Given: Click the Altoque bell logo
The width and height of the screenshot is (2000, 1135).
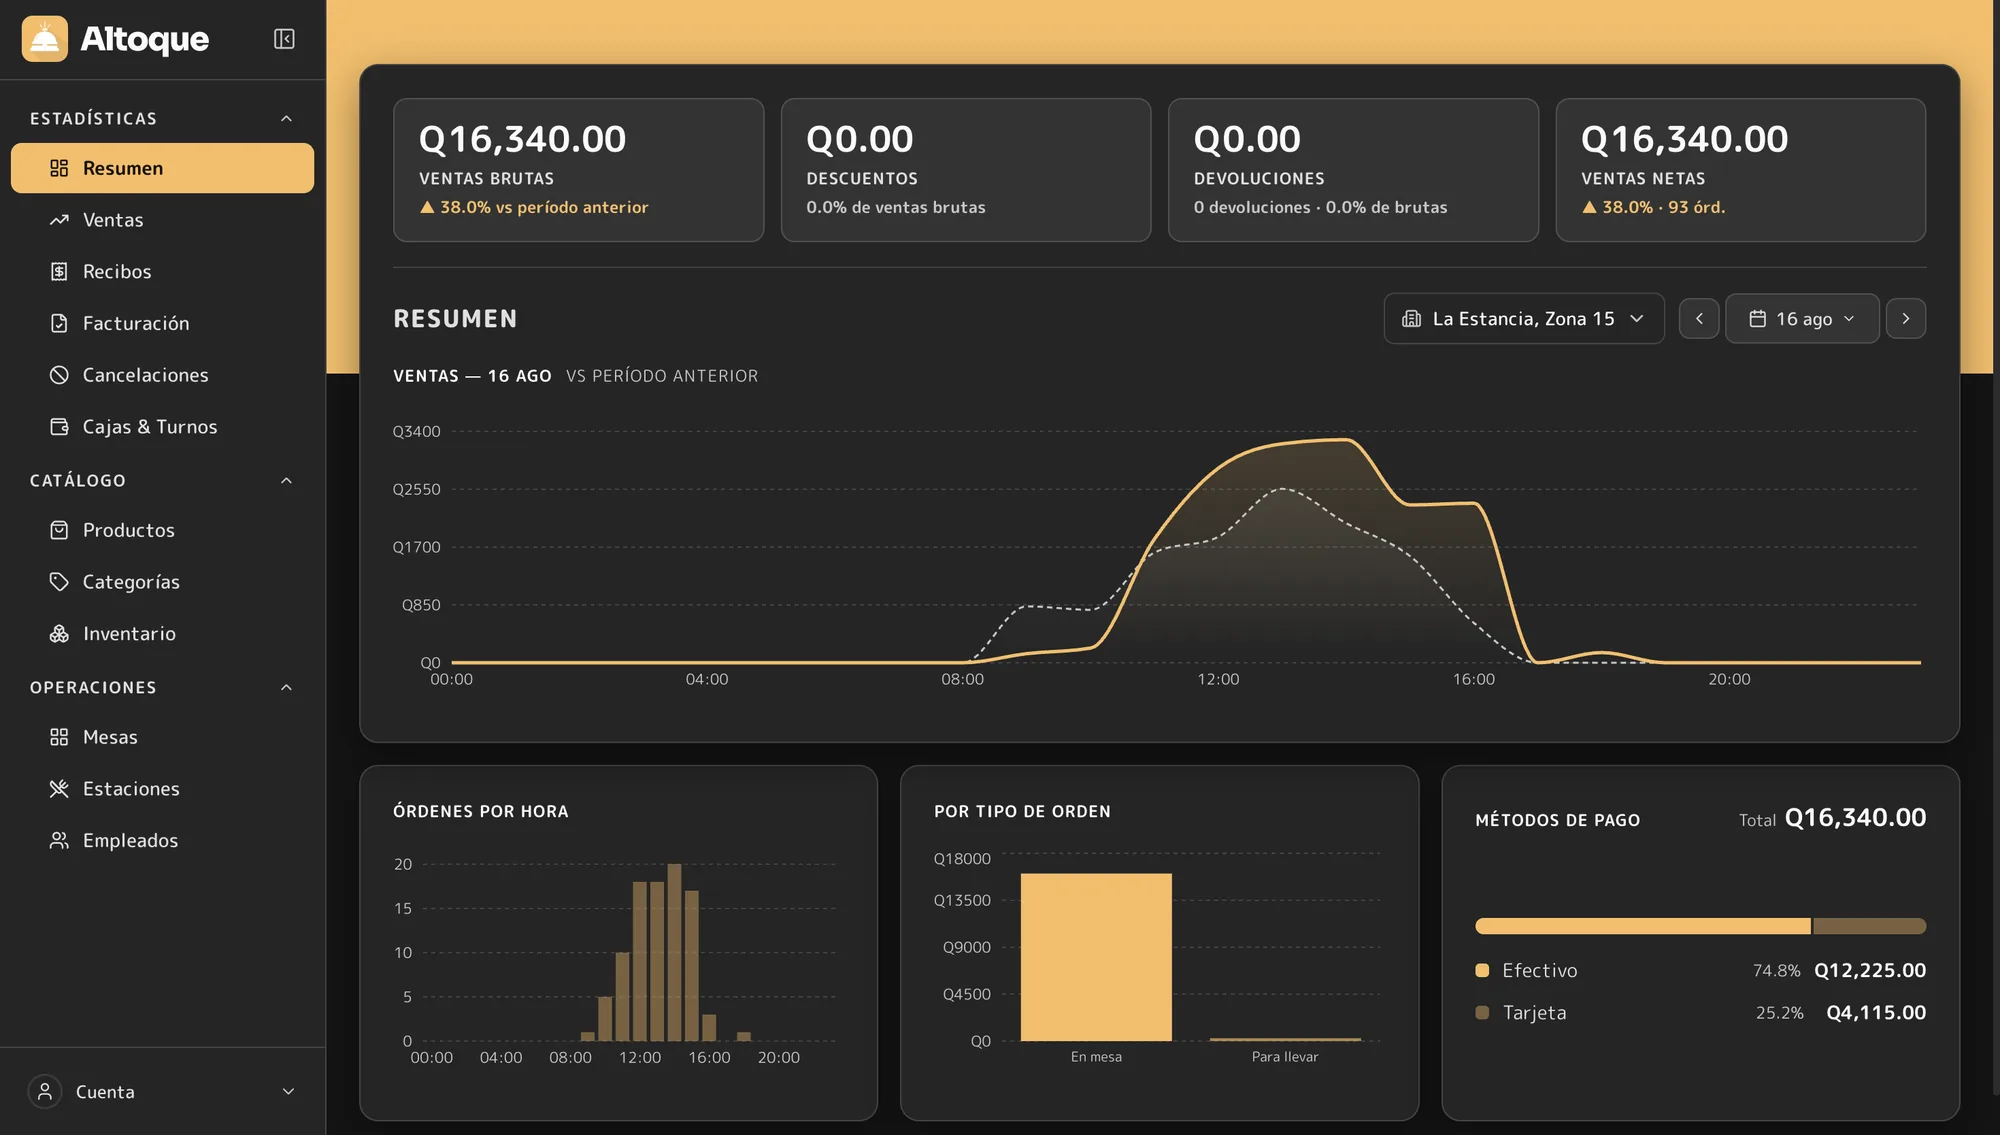Looking at the screenshot, I should [45, 39].
